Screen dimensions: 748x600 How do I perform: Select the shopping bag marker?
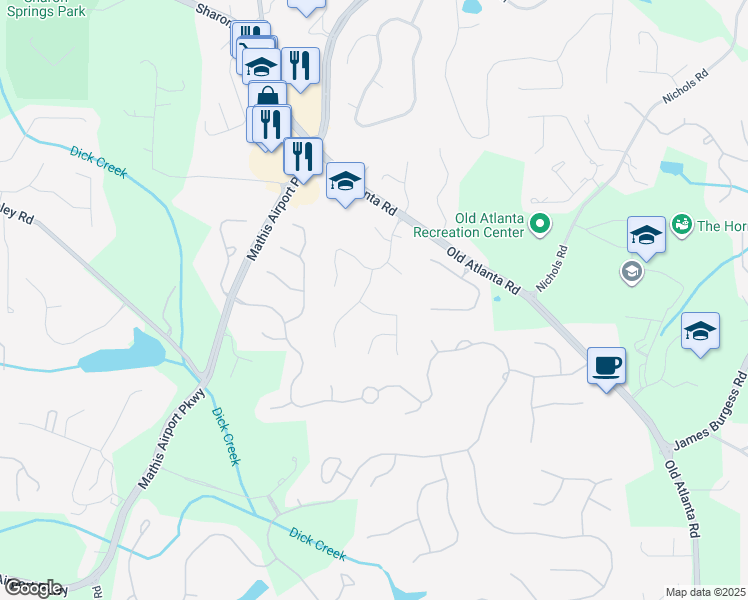268,96
